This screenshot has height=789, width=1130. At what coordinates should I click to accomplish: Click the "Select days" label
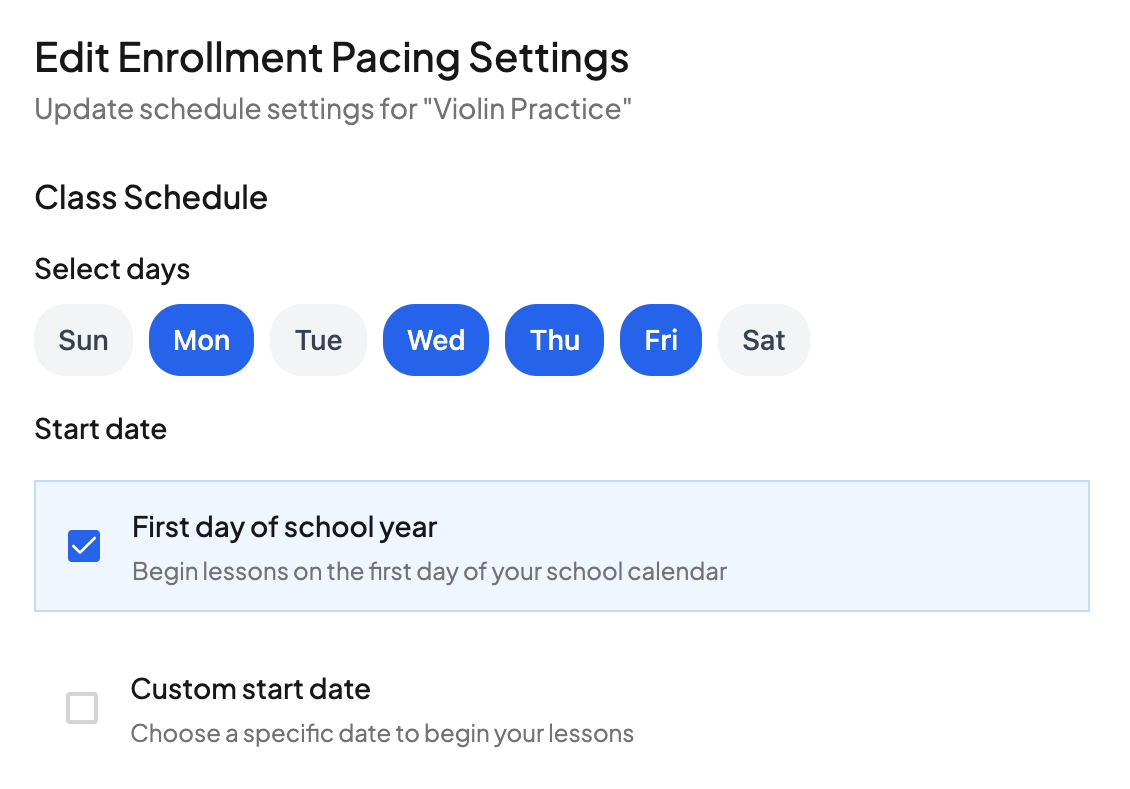click(x=112, y=269)
